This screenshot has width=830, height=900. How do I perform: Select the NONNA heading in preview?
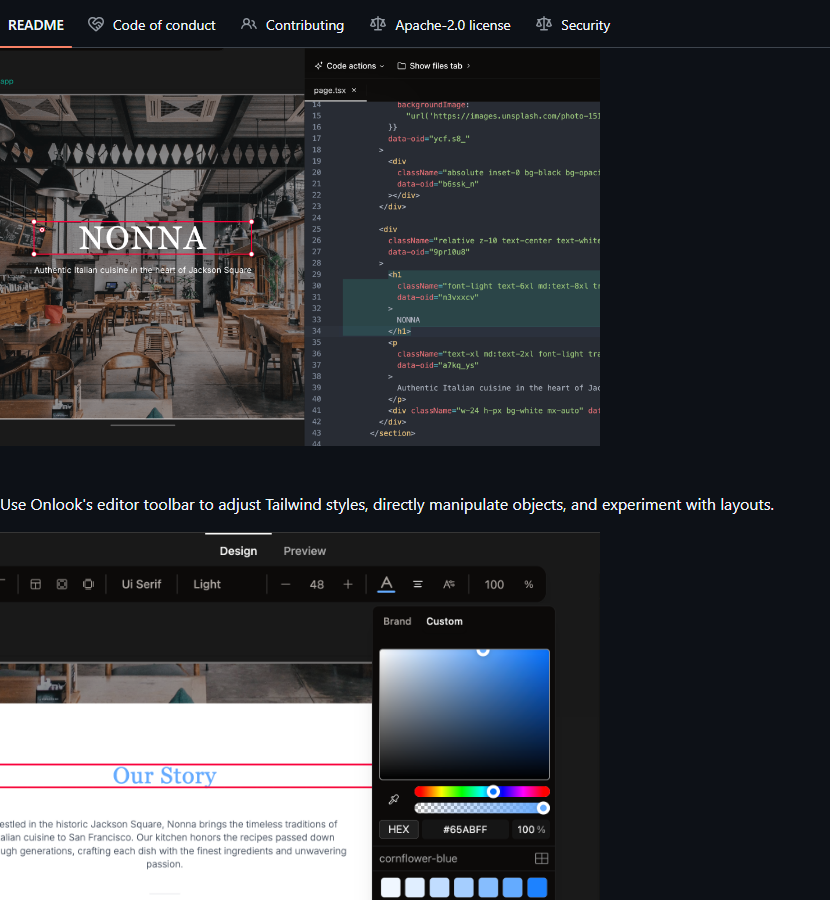pos(142,238)
